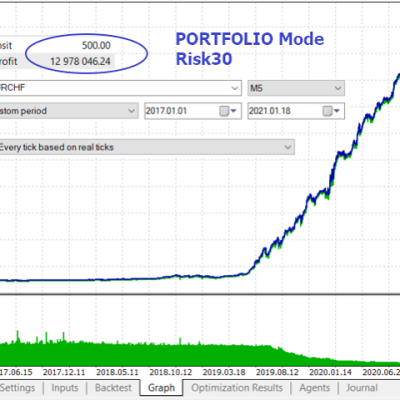The height and width of the screenshot is (400, 400).
Task: Click the profit value 12 978 046.24
Action: [x=80, y=61]
